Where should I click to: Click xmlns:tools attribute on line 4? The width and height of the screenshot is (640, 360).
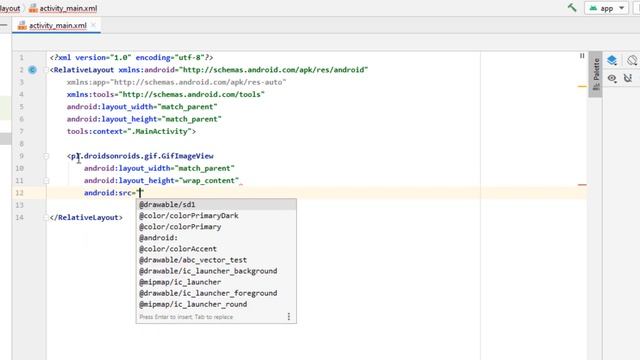click(166, 94)
